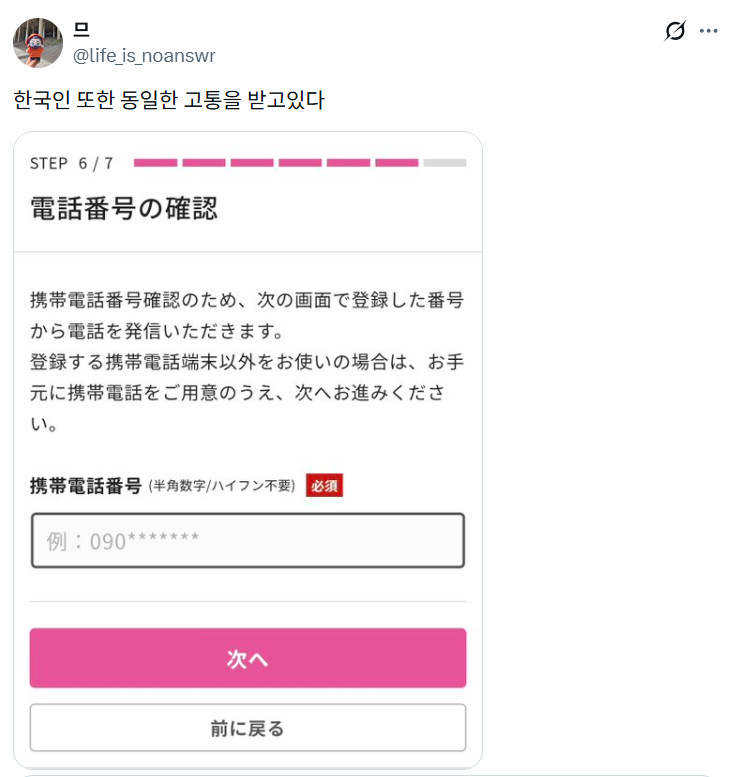Click the first pink progress segment
738x777 pixels.
click(x=155, y=163)
